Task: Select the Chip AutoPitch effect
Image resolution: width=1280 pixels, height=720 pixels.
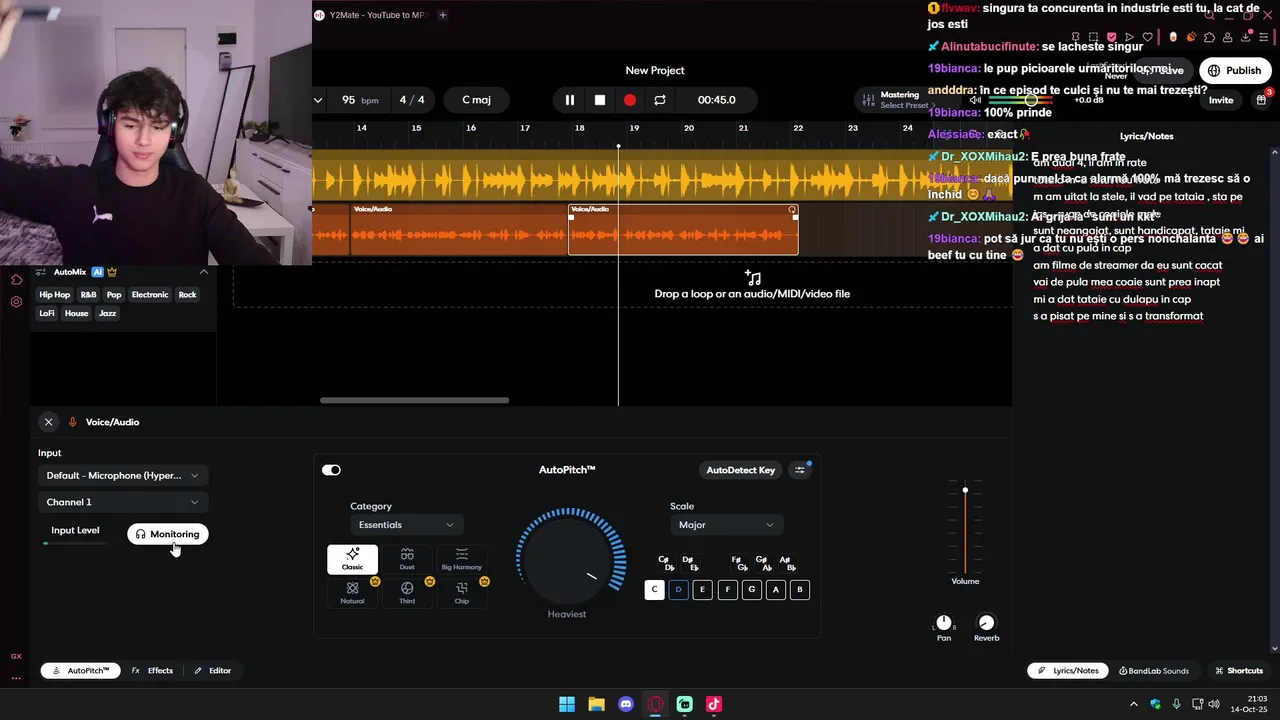Action: [x=461, y=593]
